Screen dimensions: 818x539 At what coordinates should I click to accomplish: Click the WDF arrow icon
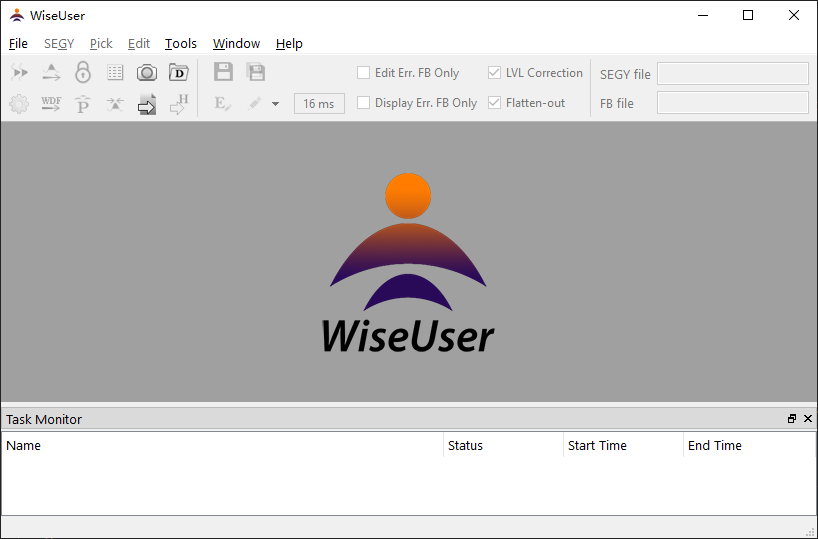[x=51, y=104]
